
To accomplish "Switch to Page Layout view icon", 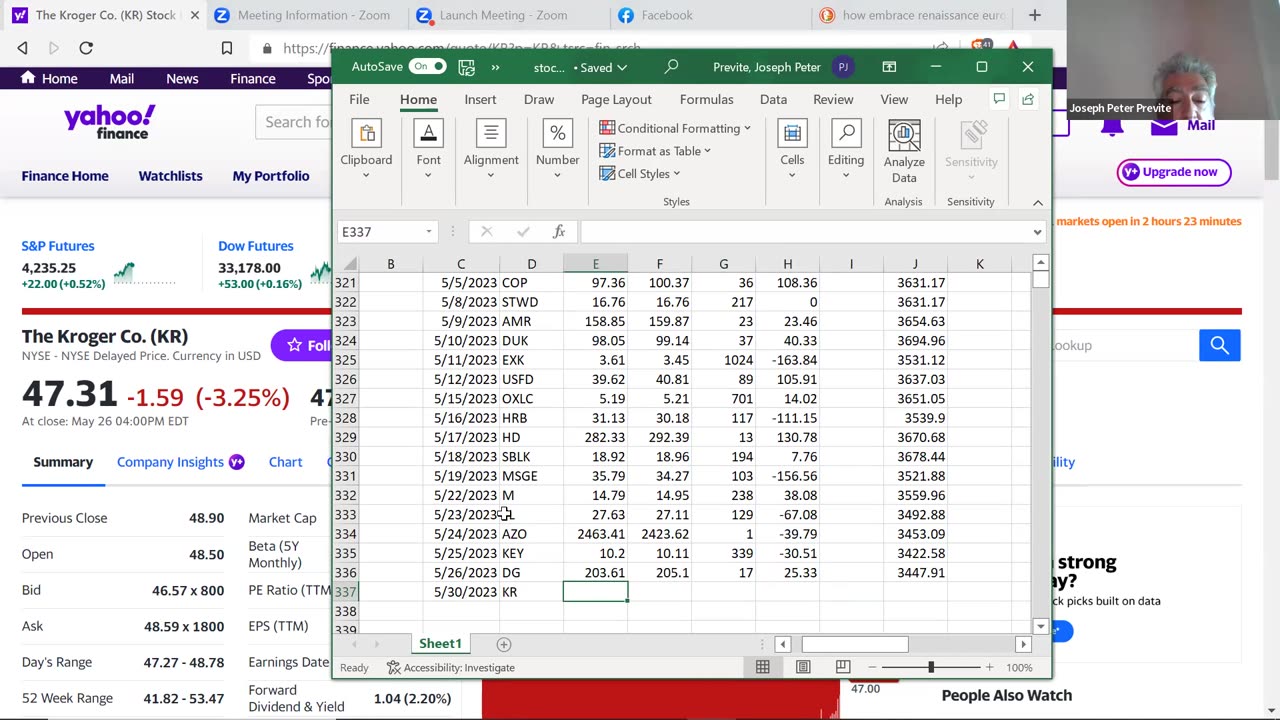I will (803, 667).
